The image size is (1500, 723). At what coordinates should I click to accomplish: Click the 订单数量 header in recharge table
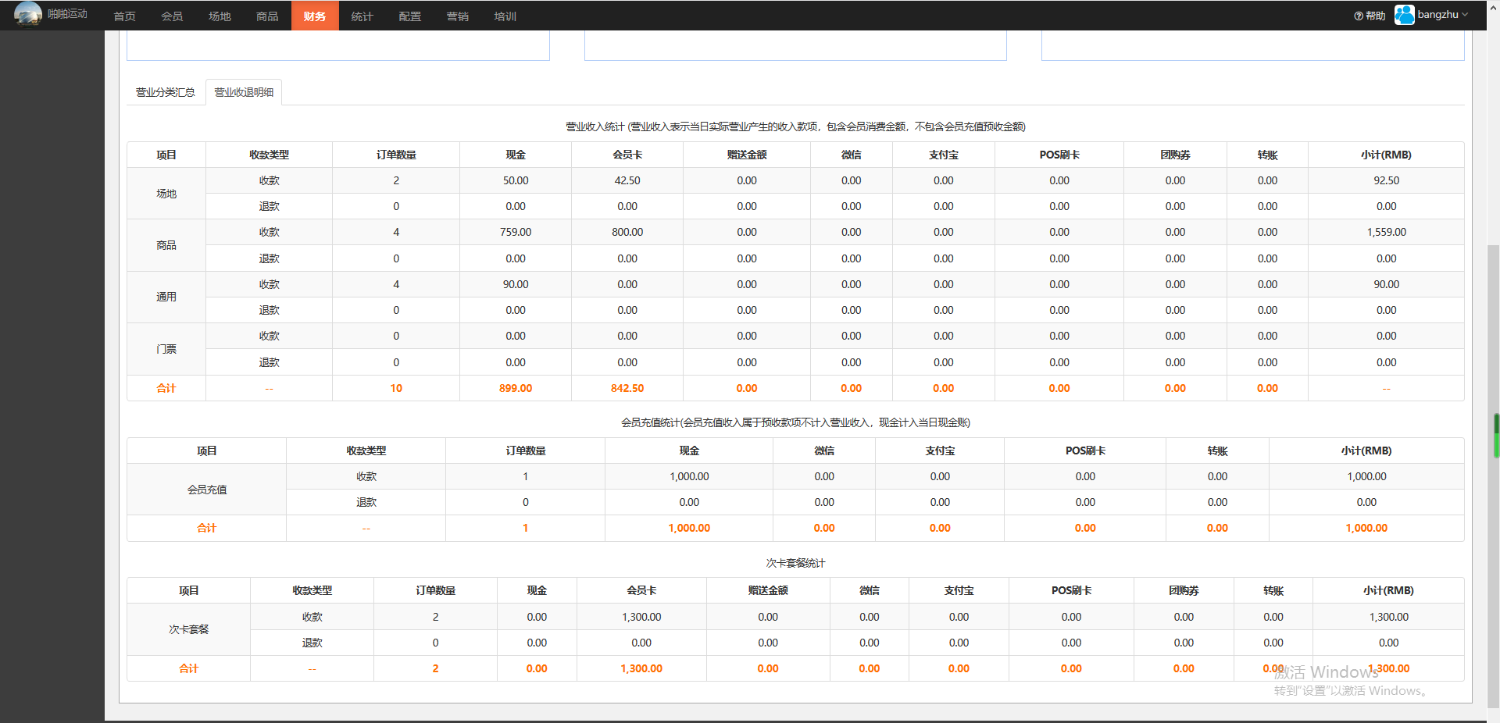coord(525,451)
